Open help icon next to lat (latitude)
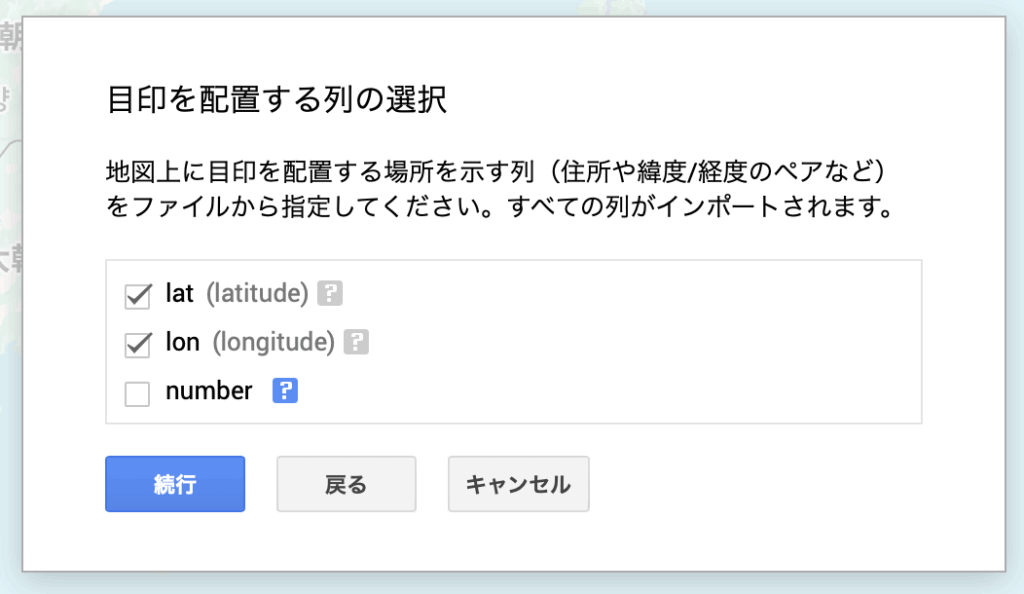1024x594 pixels. (x=330, y=294)
